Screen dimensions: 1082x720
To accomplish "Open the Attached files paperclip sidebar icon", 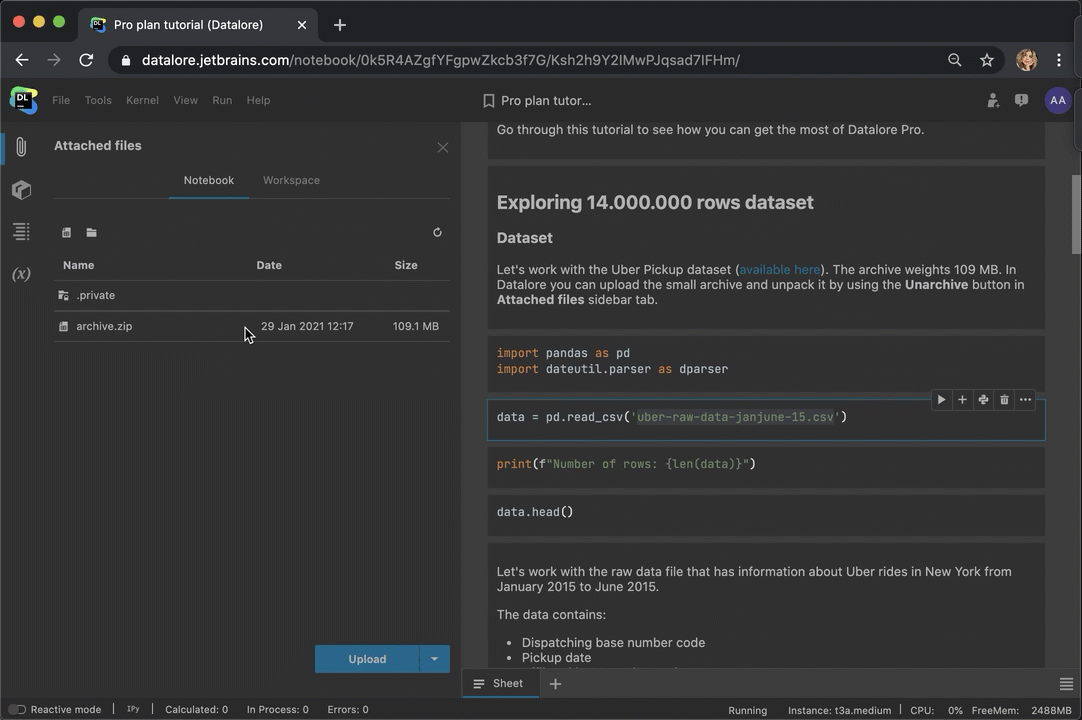I will pos(21,146).
